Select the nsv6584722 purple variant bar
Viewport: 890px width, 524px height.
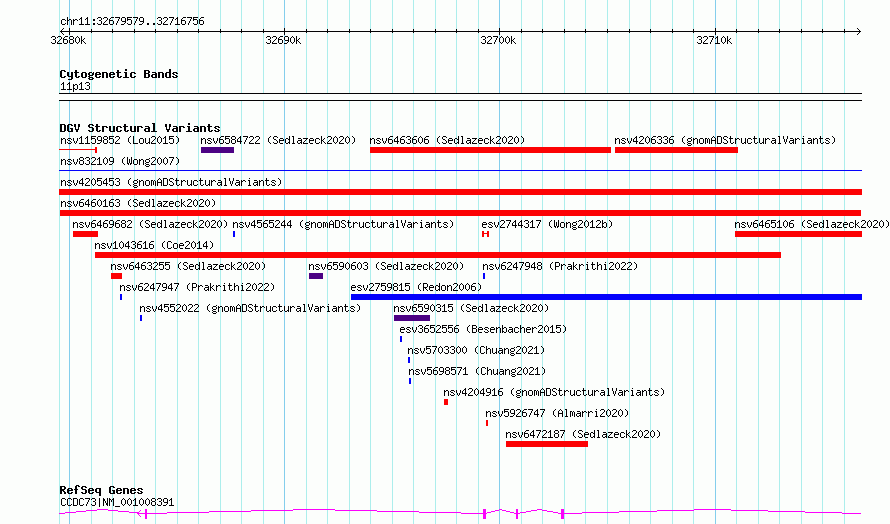[x=217, y=150]
